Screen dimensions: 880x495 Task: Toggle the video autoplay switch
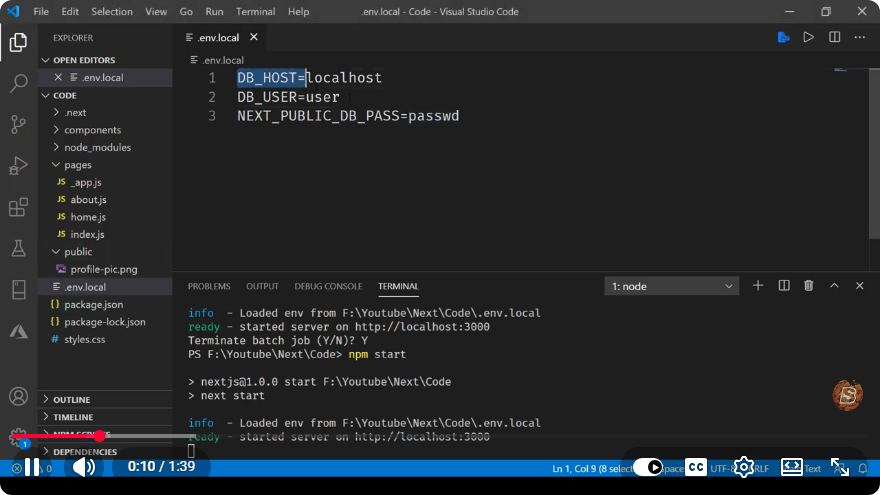(x=648, y=467)
